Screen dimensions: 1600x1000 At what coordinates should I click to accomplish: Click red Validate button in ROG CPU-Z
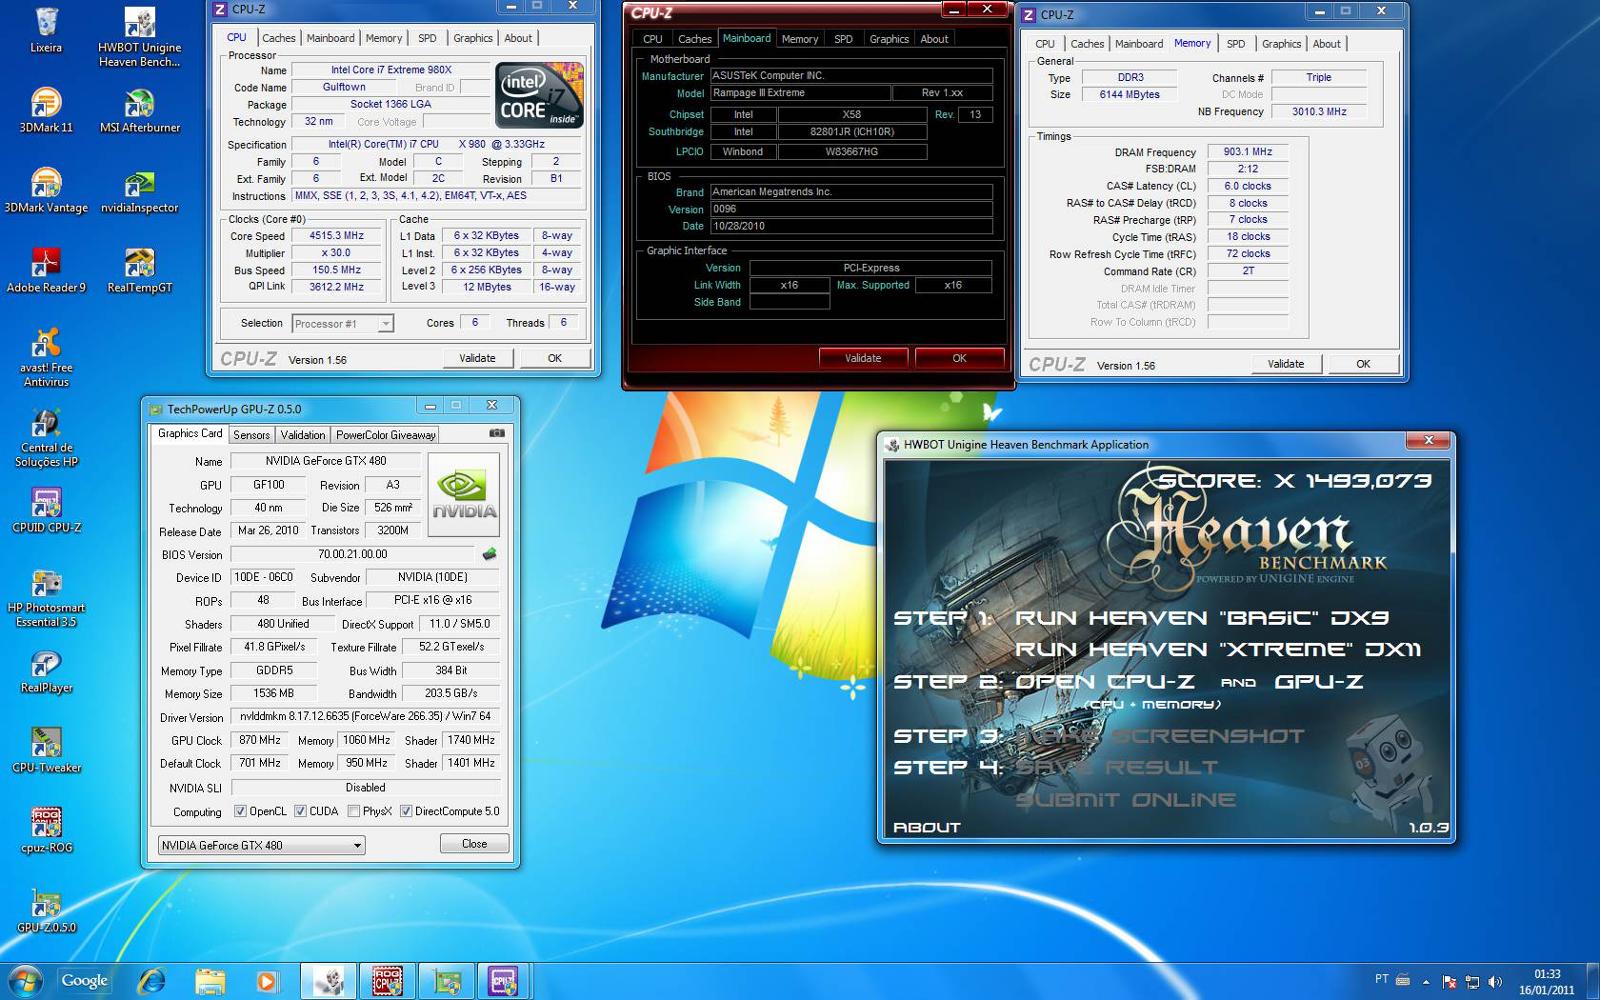pos(863,358)
